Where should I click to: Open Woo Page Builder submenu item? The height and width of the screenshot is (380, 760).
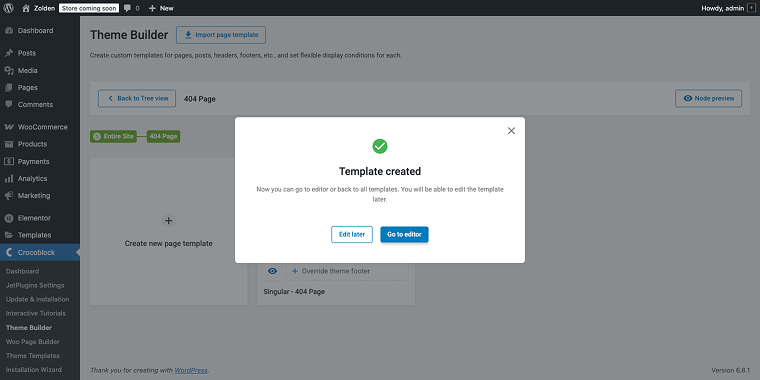point(32,342)
